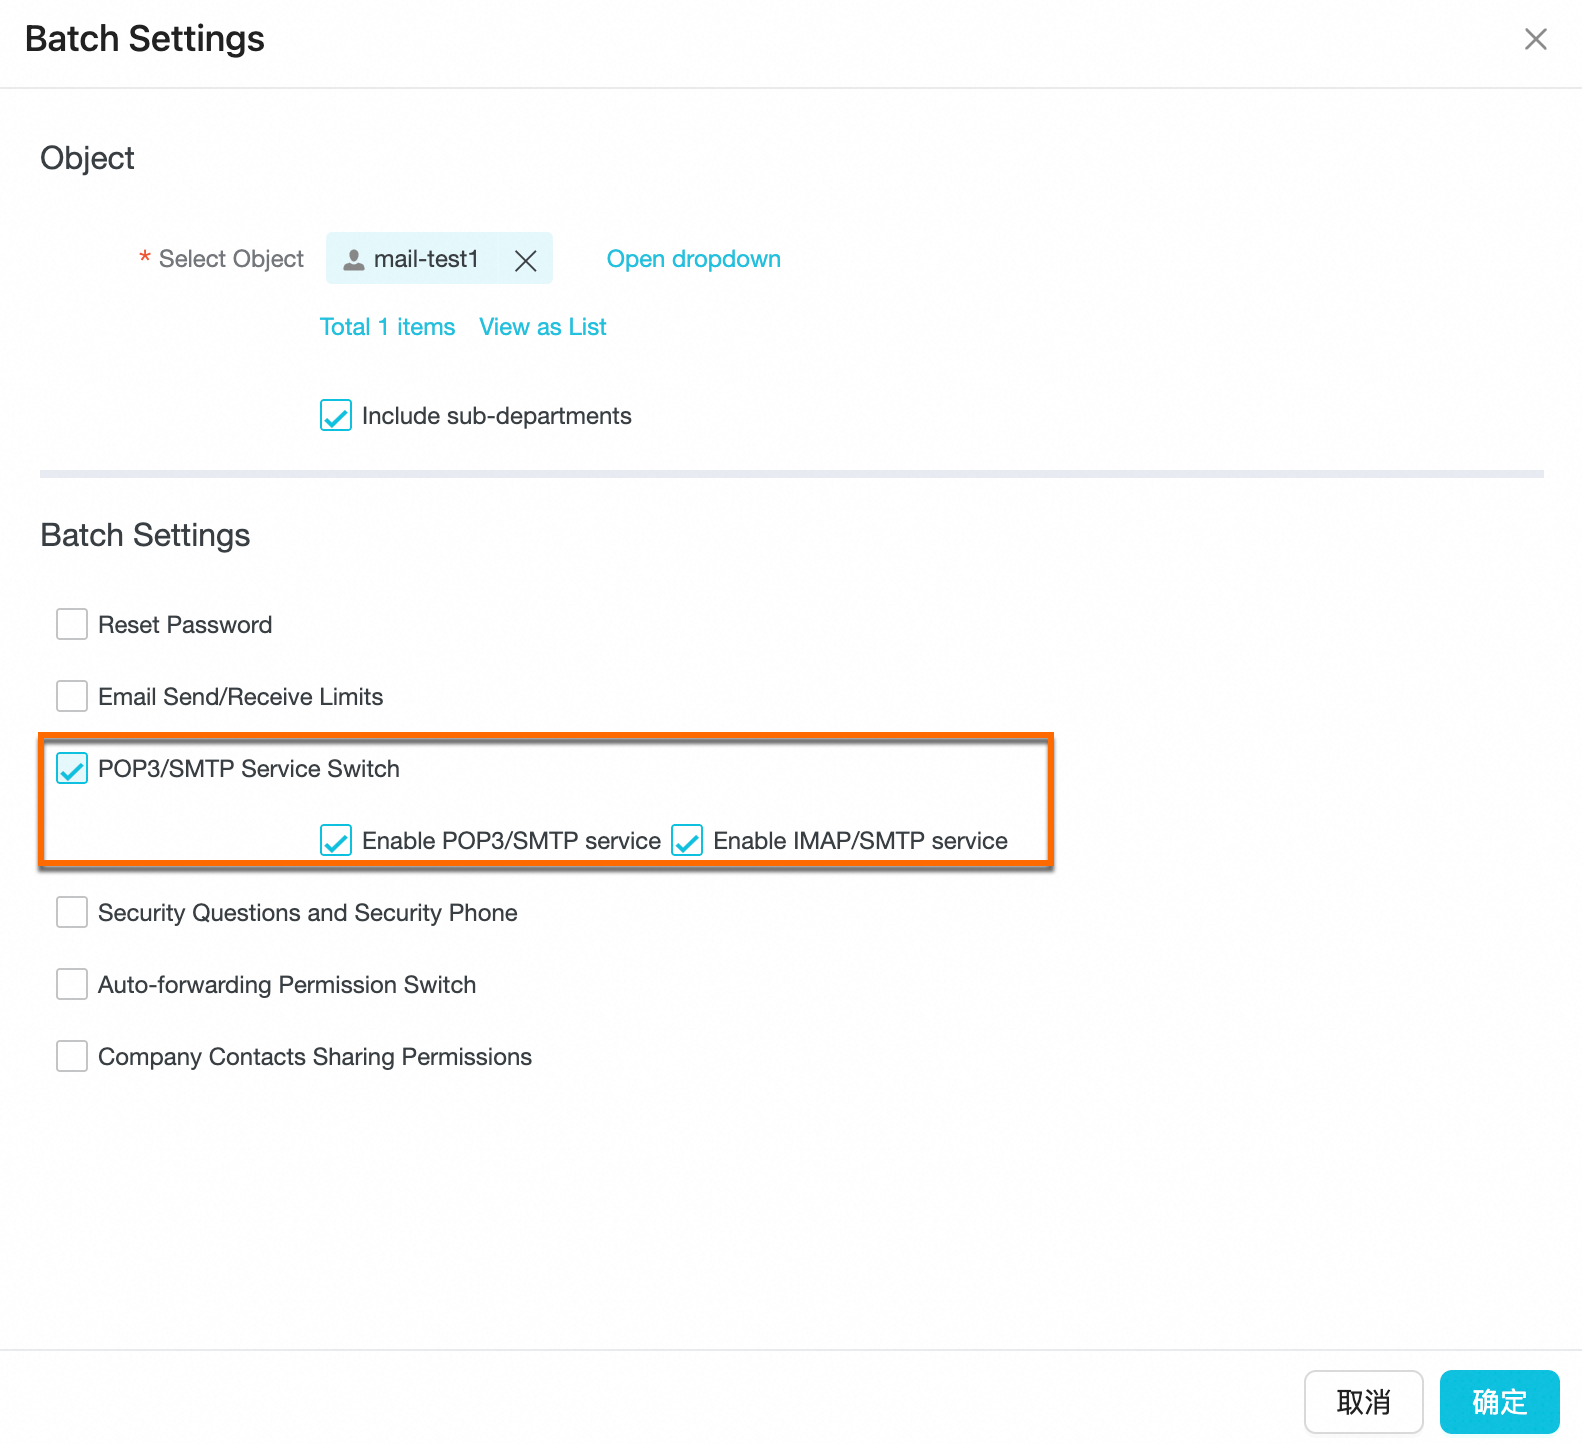Switch to View as List
The image size is (1582, 1444).
[x=543, y=327]
